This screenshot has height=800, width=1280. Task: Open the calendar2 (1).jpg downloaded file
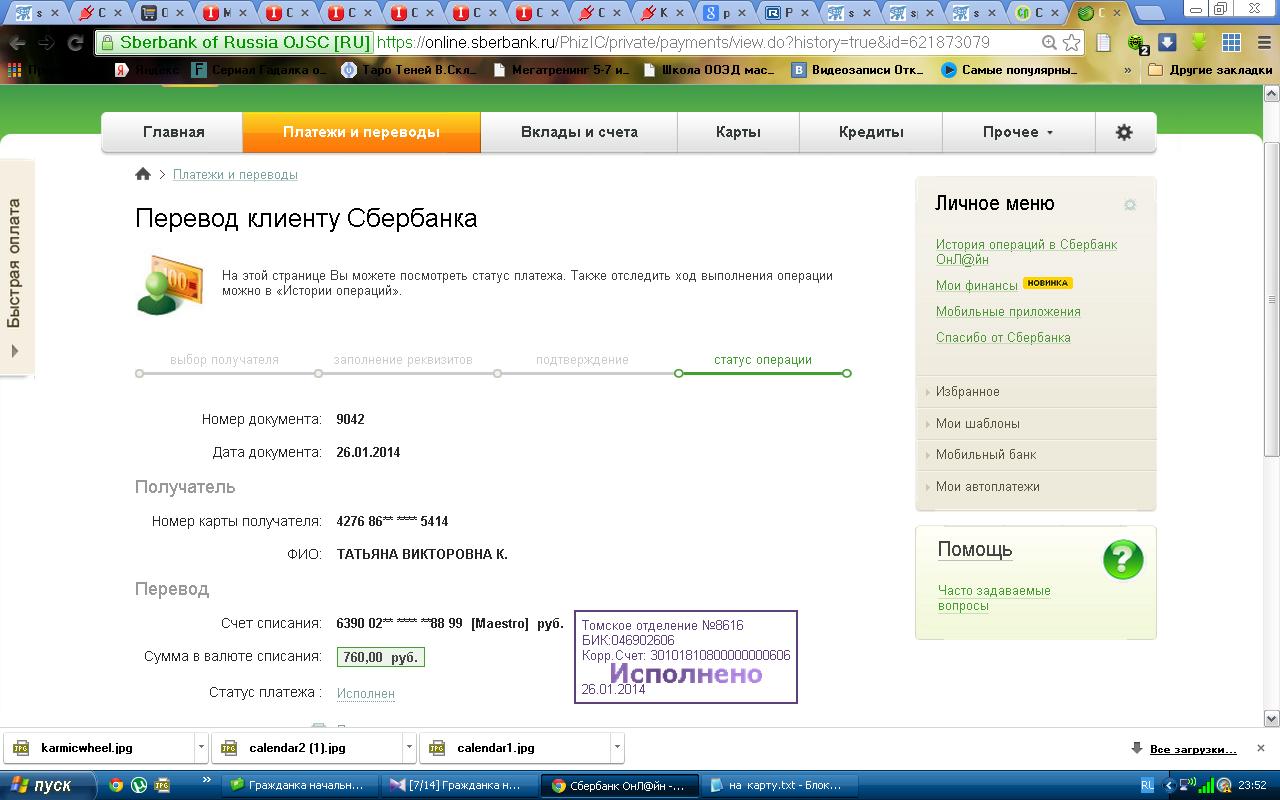(x=306, y=747)
